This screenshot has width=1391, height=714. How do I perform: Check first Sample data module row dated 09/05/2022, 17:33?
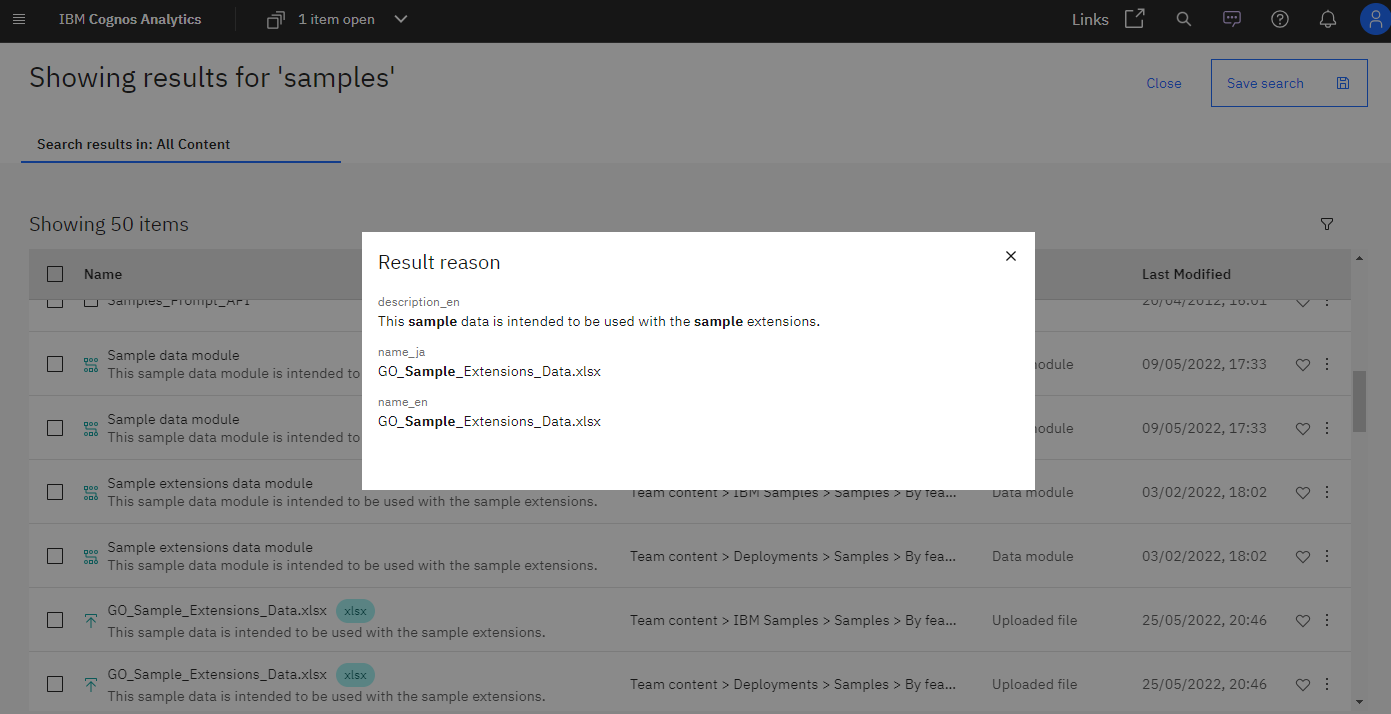coord(55,364)
